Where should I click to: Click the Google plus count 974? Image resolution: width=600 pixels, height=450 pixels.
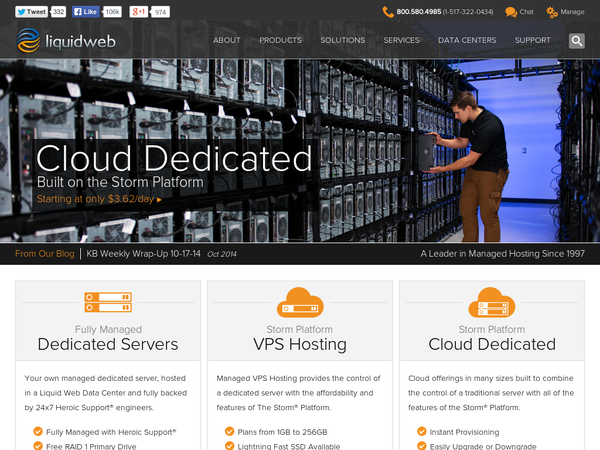pyautogui.click(x=160, y=12)
